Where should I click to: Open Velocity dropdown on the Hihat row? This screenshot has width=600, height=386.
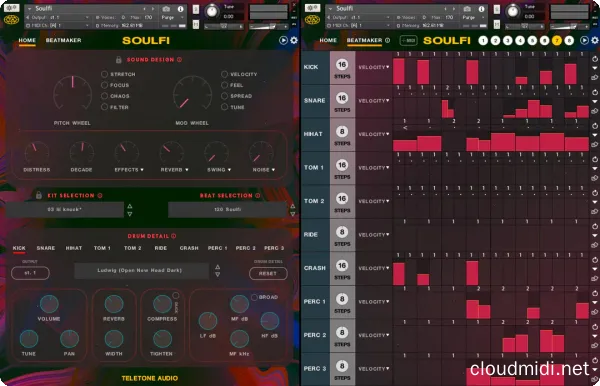click(x=373, y=134)
